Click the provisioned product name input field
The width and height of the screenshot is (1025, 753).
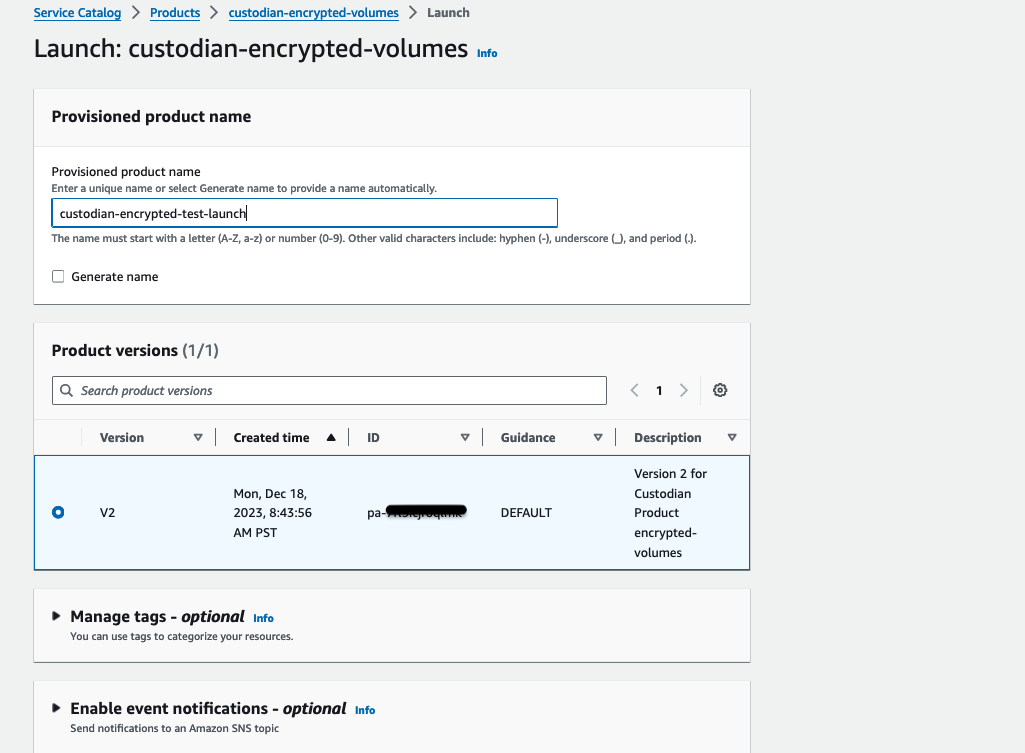coord(304,212)
